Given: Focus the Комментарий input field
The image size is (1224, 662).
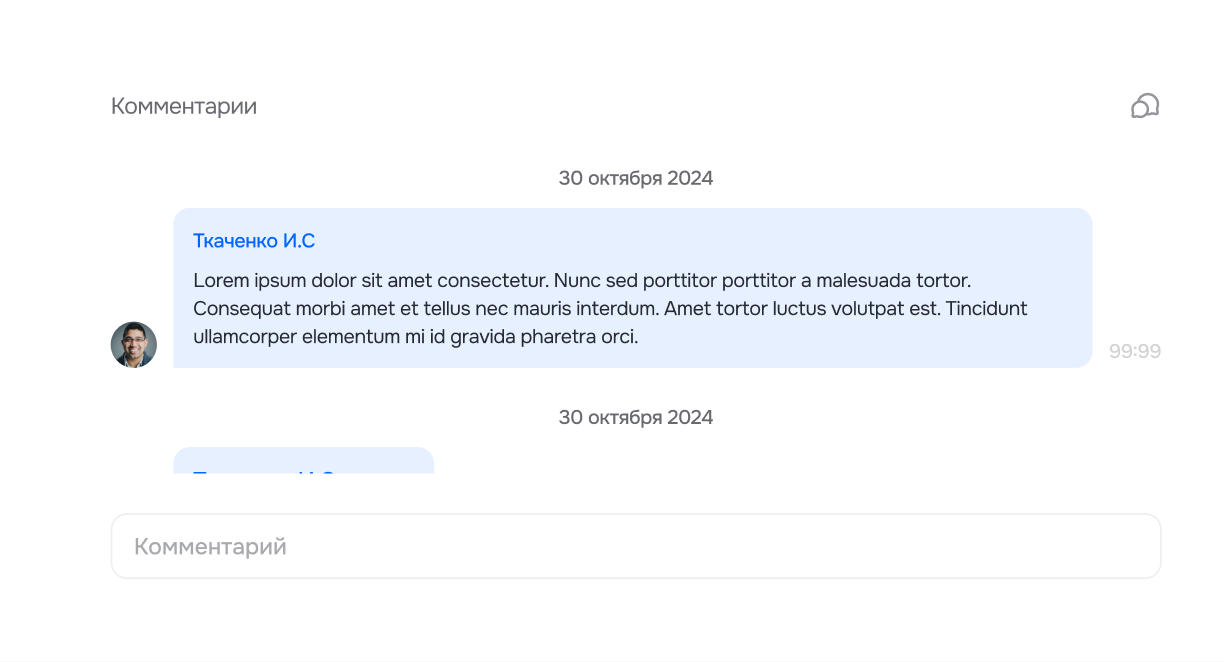Looking at the screenshot, I should (635, 546).
